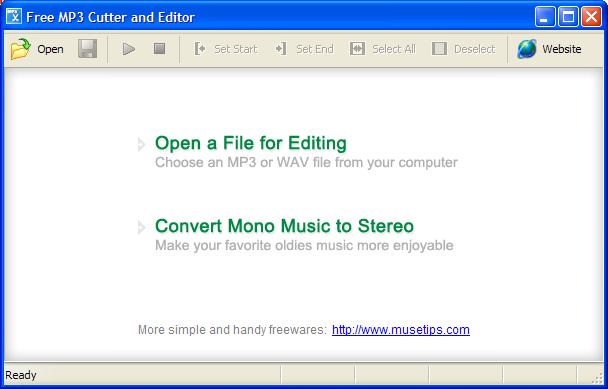Click 'More simple and handy freewares' text
The image size is (608, 389).
pos(233,330)
